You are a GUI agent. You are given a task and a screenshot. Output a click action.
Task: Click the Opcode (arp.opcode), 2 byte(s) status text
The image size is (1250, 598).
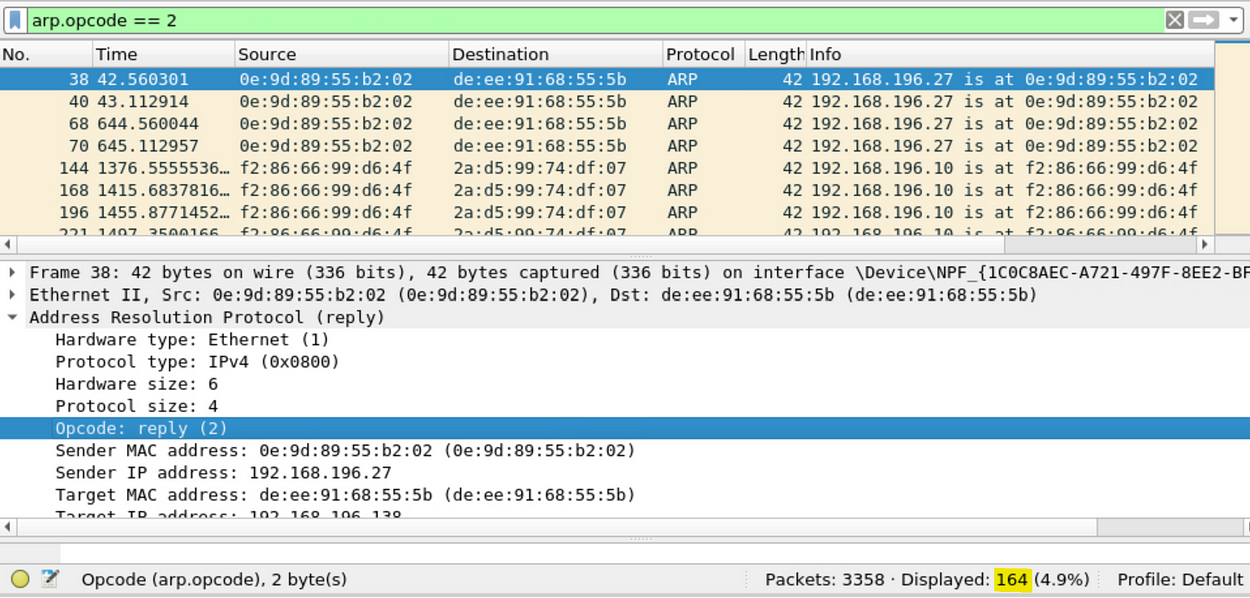(214, 579)
